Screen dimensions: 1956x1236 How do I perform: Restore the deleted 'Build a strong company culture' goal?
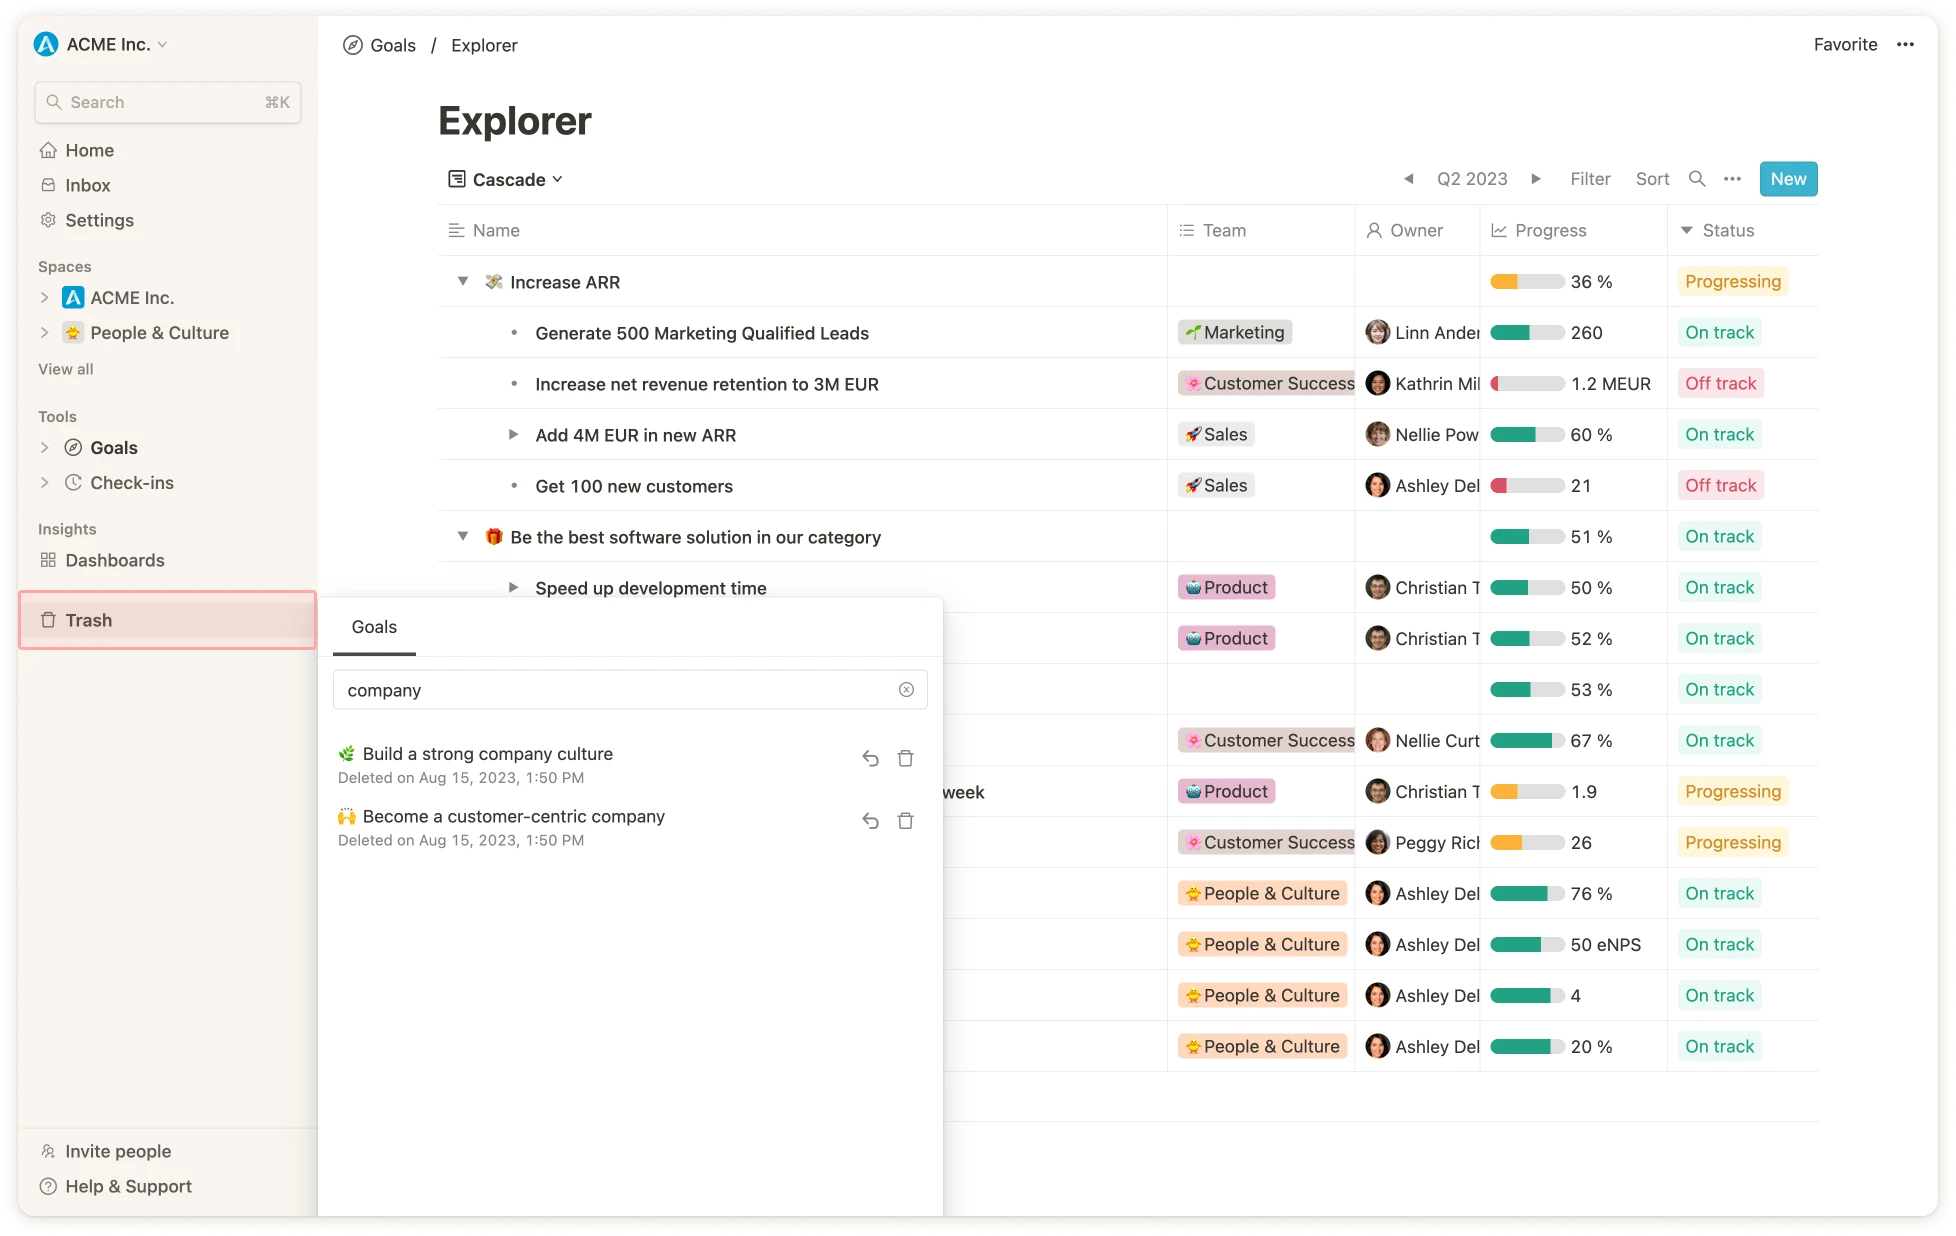tap(870, 758)
